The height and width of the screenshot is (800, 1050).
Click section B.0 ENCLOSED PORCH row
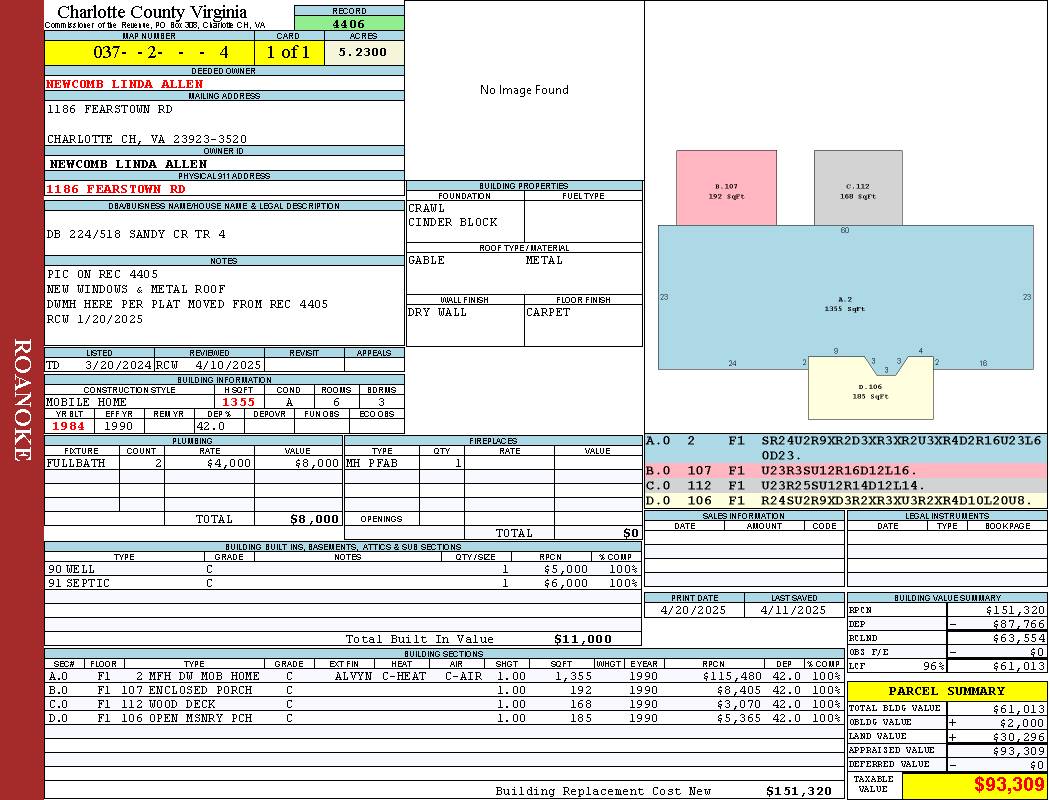444,690
